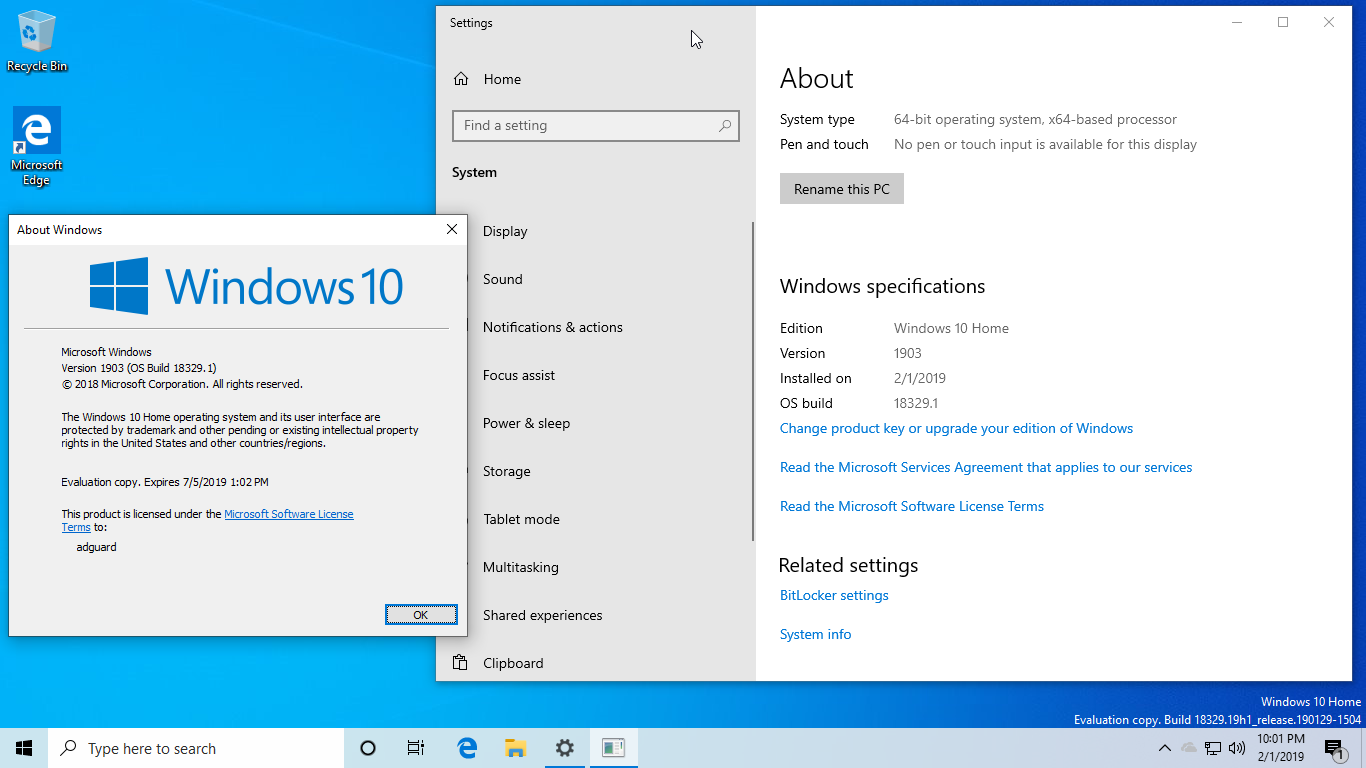This screenshot has width=1366, height=768.
Task: Open the Windows Start menu
Action: [x=24, y=748]
